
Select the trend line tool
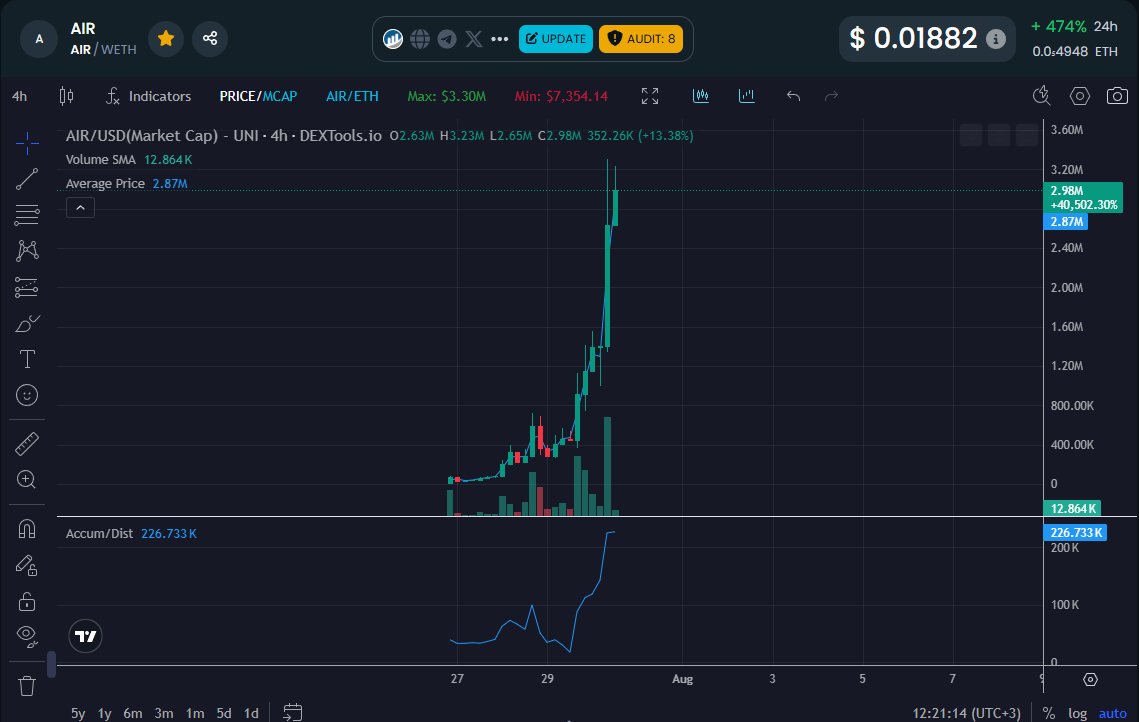pyautogui.click(x=27, y=179)
